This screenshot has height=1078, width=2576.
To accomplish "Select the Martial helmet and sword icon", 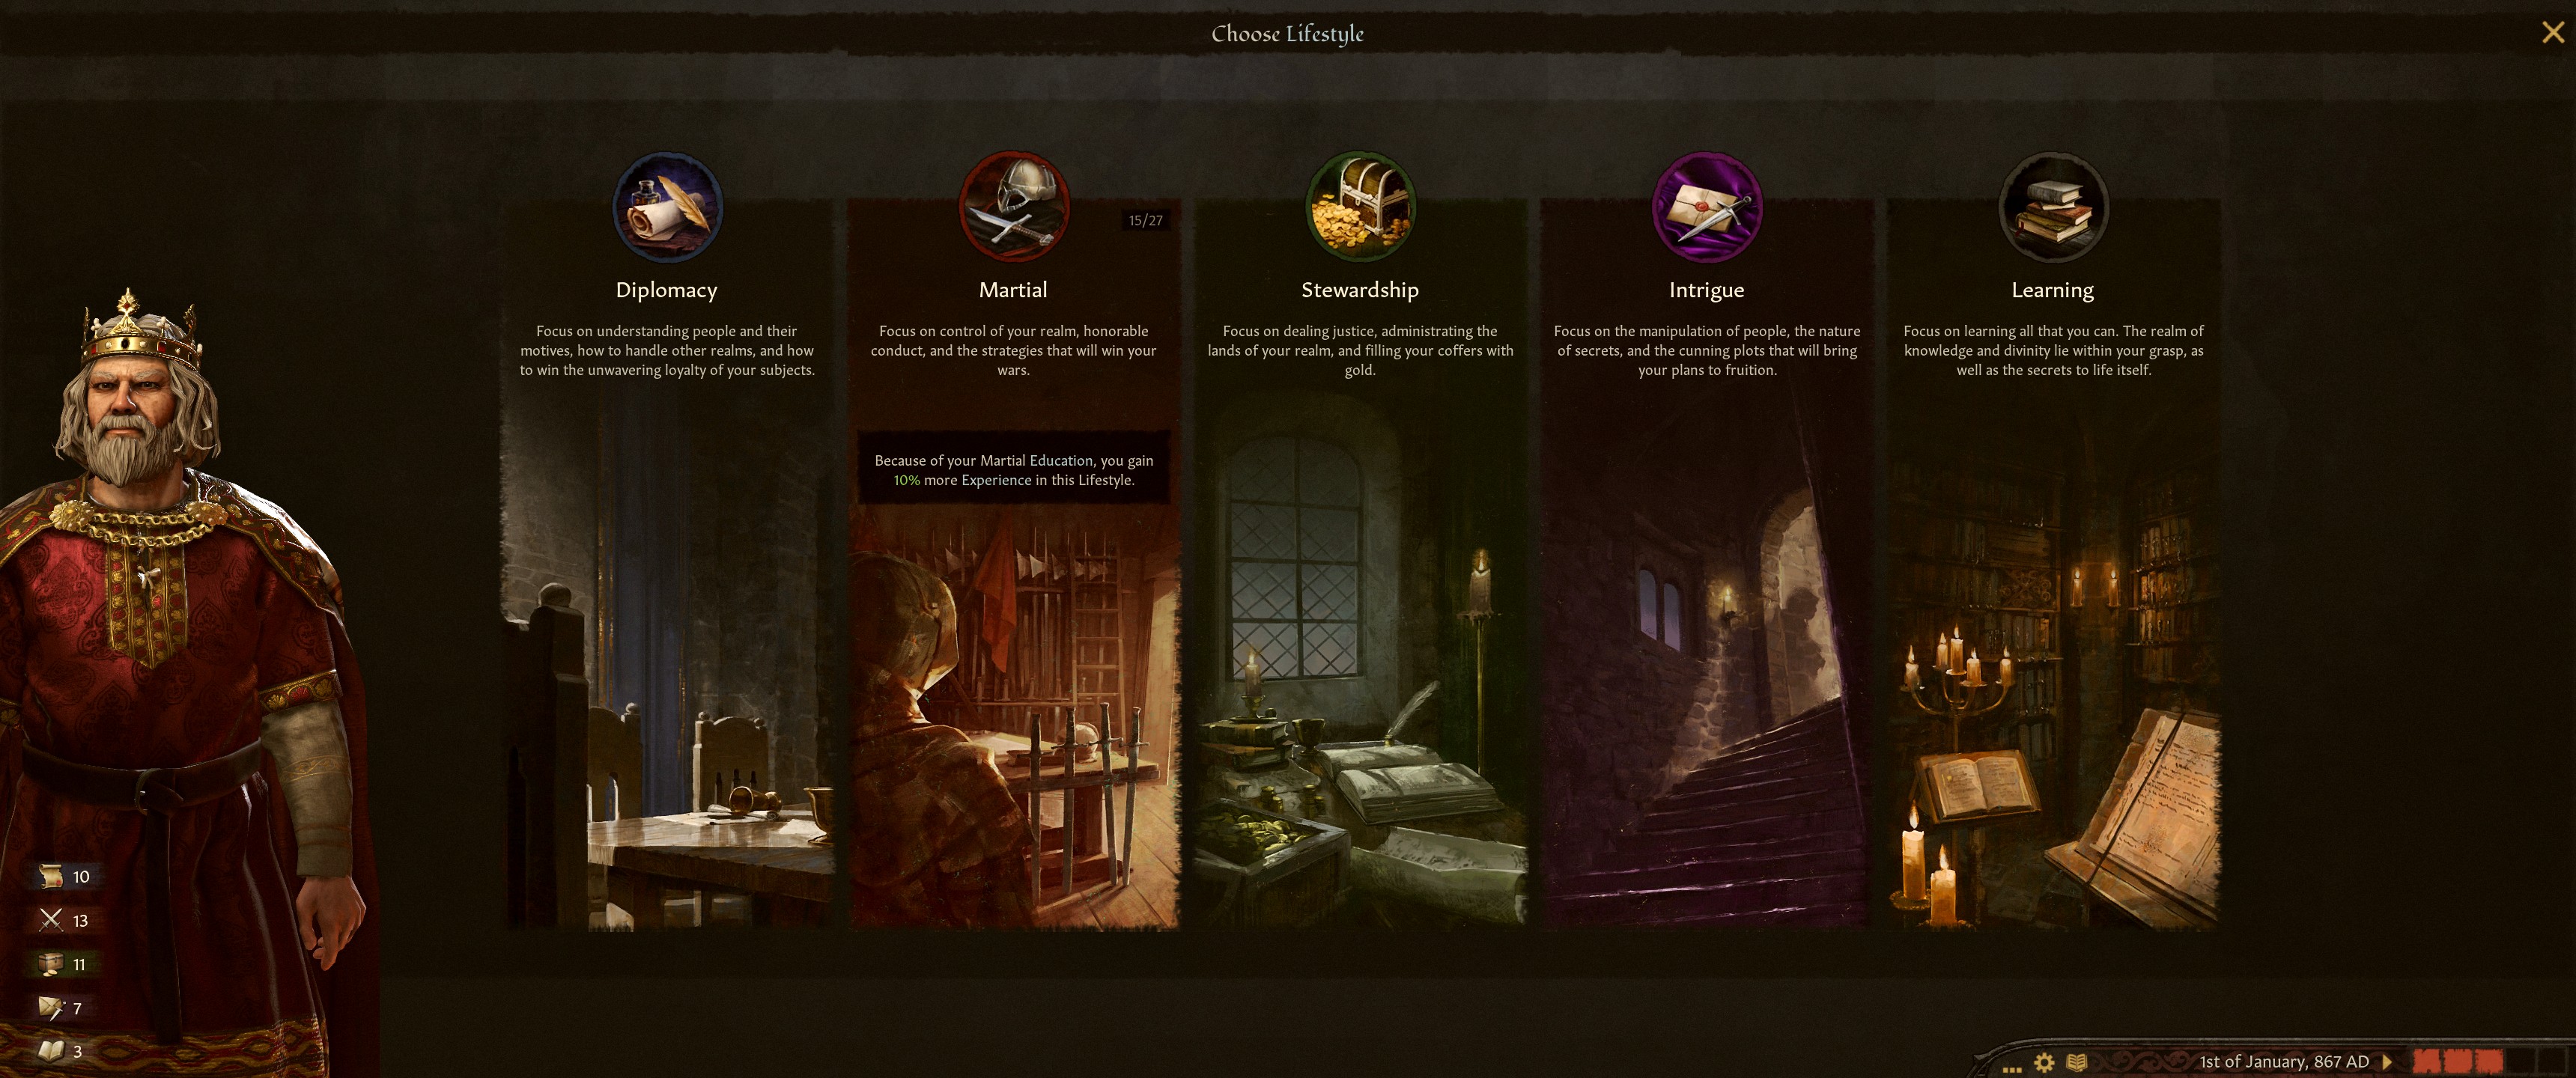I will (x=1014, y=207).
